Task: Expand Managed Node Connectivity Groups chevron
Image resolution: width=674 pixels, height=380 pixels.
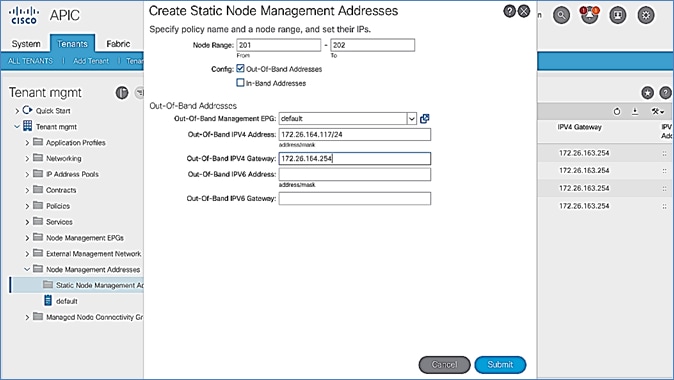Action: click(27, 317)
